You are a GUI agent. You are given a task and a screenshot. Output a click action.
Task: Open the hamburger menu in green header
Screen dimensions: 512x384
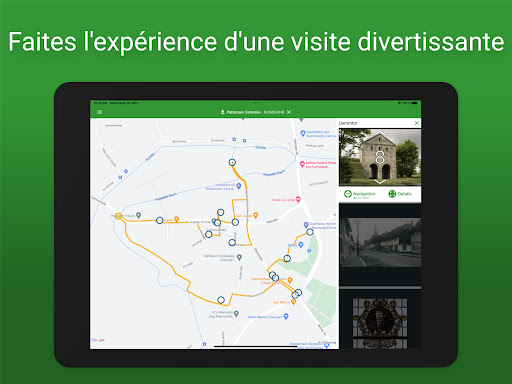99,112
